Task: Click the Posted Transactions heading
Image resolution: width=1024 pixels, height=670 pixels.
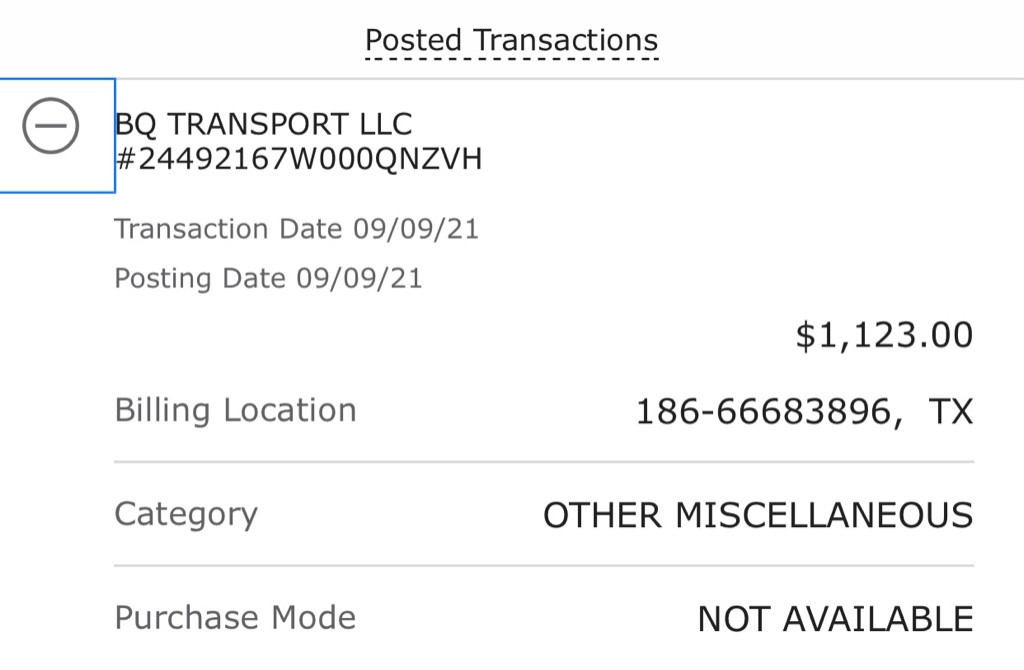Action: click(x=511, y=41)
